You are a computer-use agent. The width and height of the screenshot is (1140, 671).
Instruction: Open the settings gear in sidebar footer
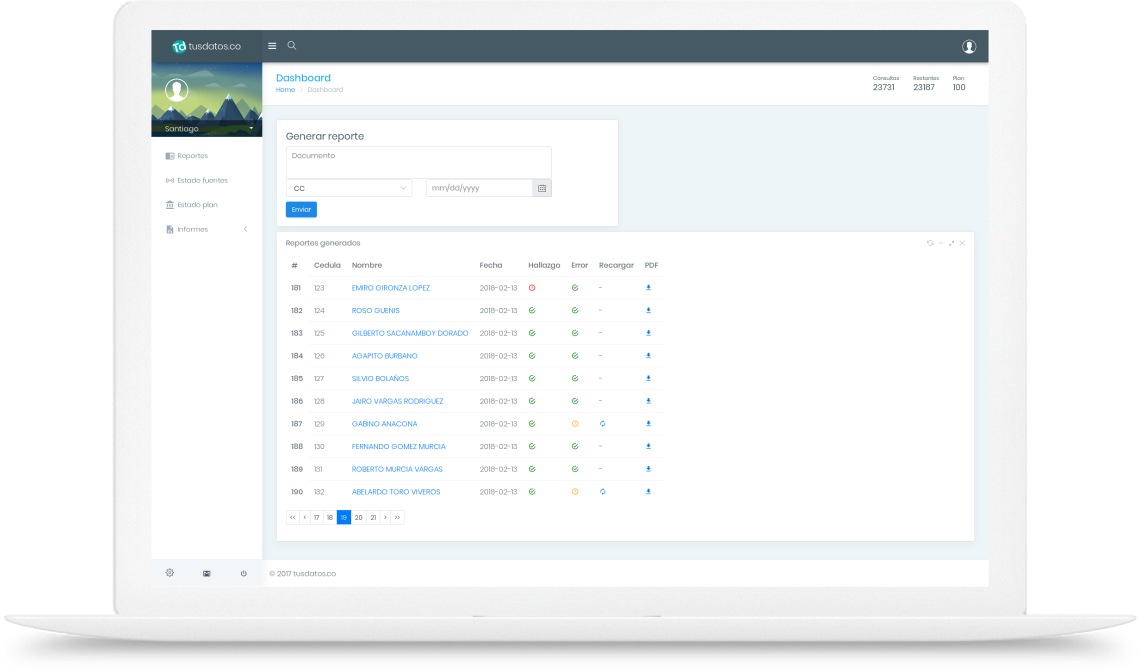click(x=169, y=573)
